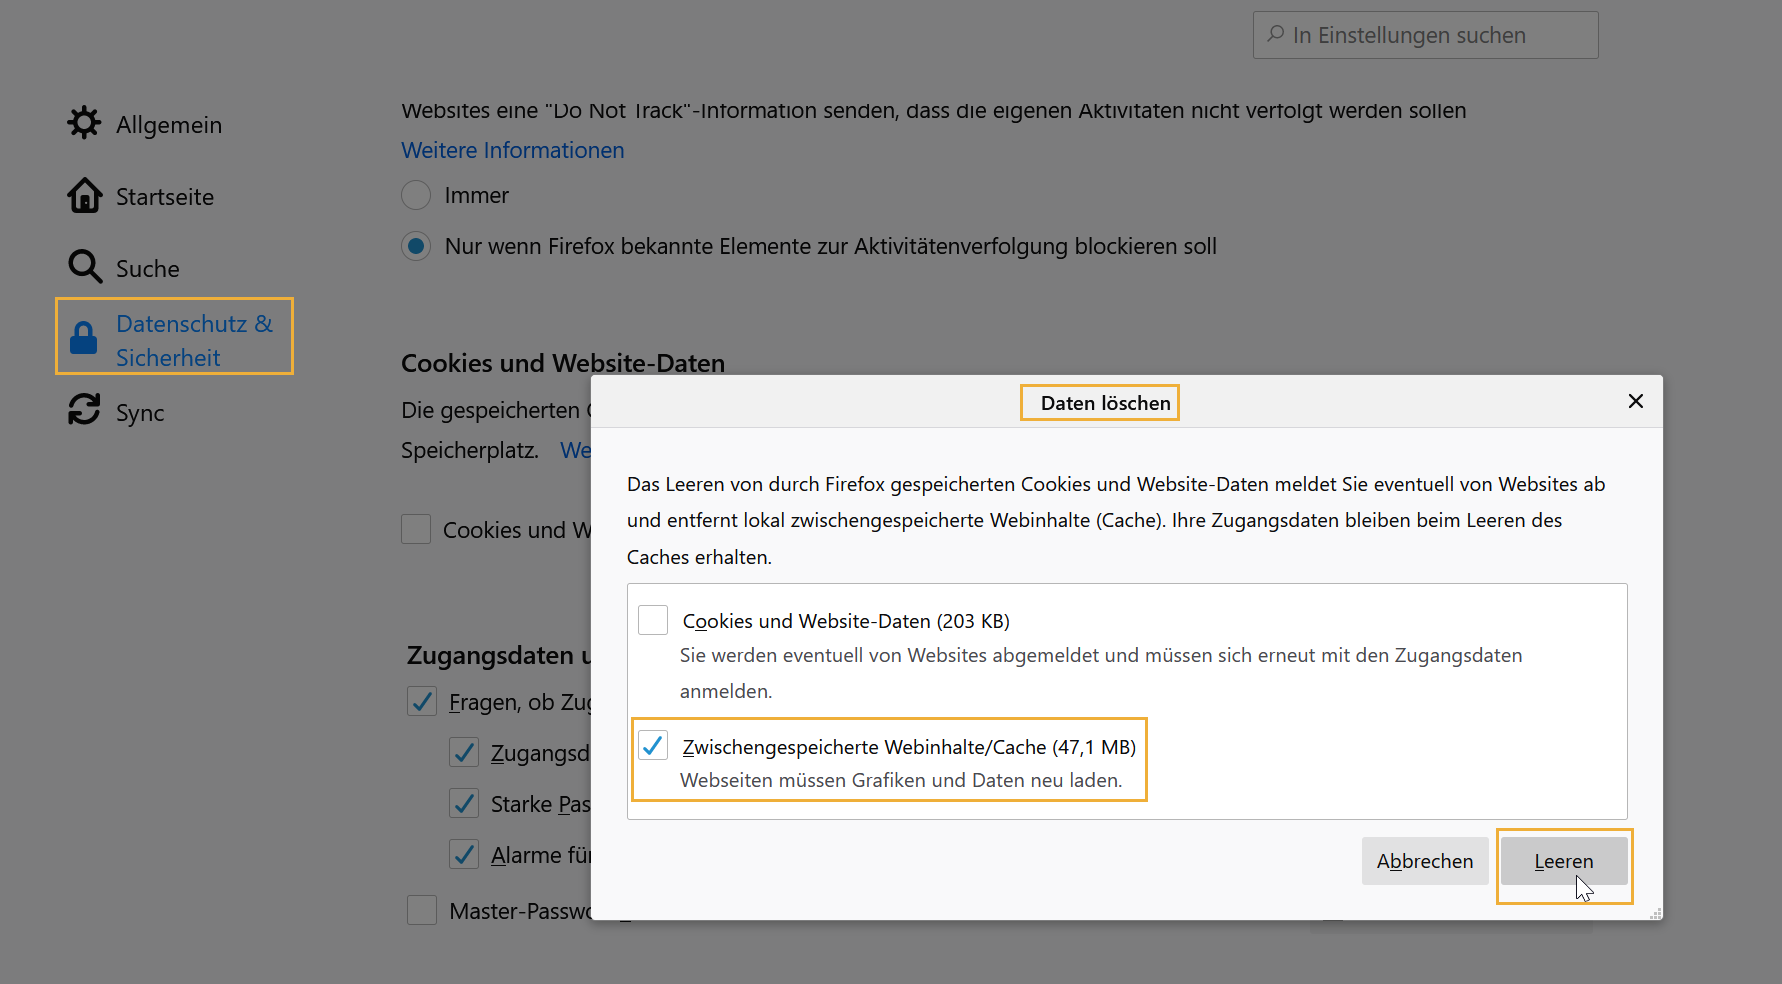Enable the Master-Passwort checkbox
The width and height of the screenshot is (1782, 984).
(421, 910)
